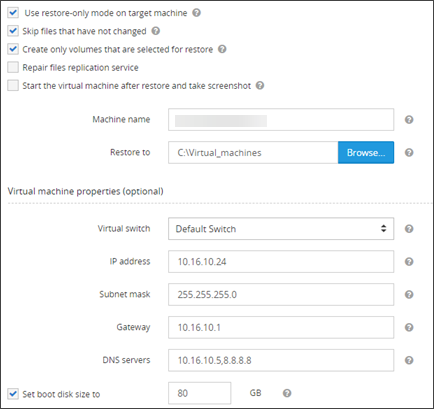Show help for Create only volumes option
This screenshot has height=409, width=434.
(x=222, y=49)
